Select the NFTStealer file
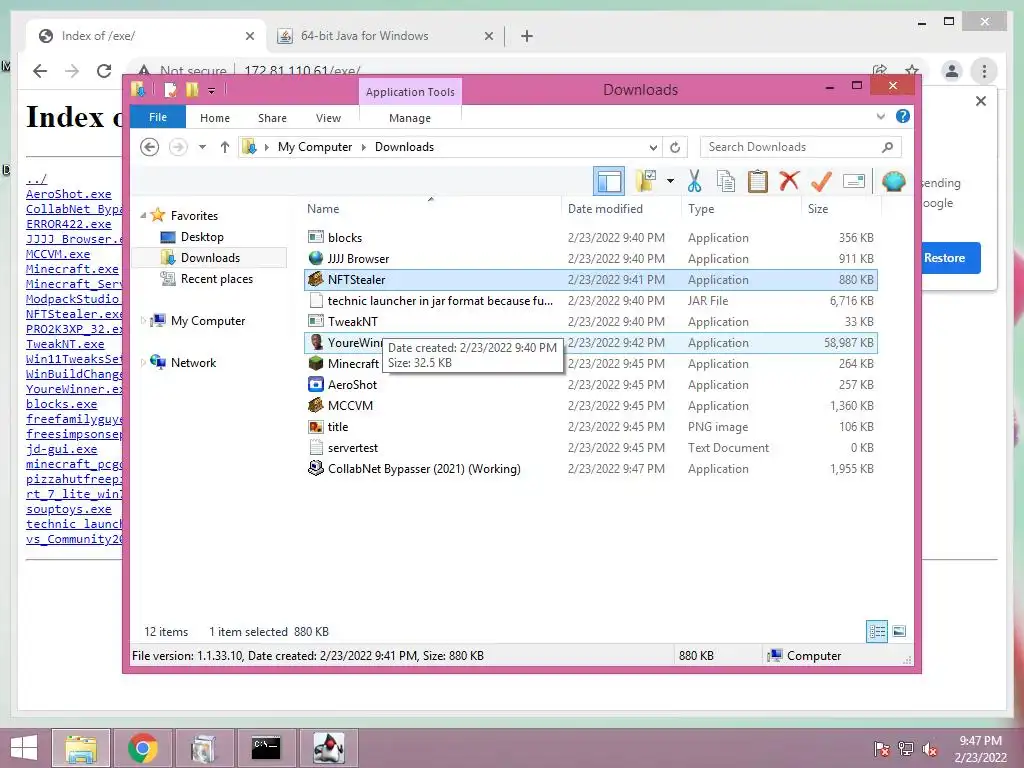The height and width of the screenshot is (768, 1024). coord(590,280)
